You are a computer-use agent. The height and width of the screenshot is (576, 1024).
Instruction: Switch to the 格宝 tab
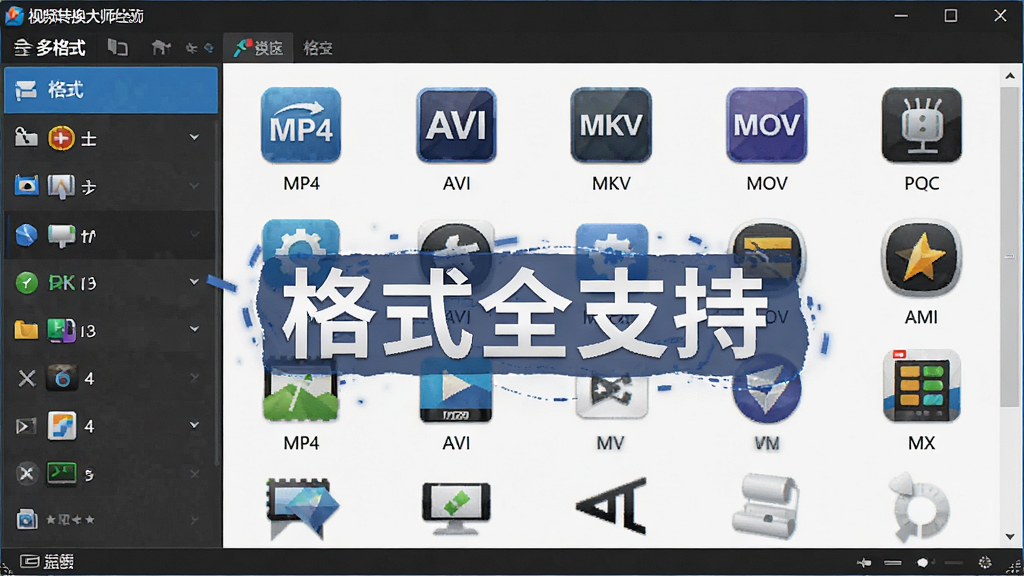coord(318,48)
